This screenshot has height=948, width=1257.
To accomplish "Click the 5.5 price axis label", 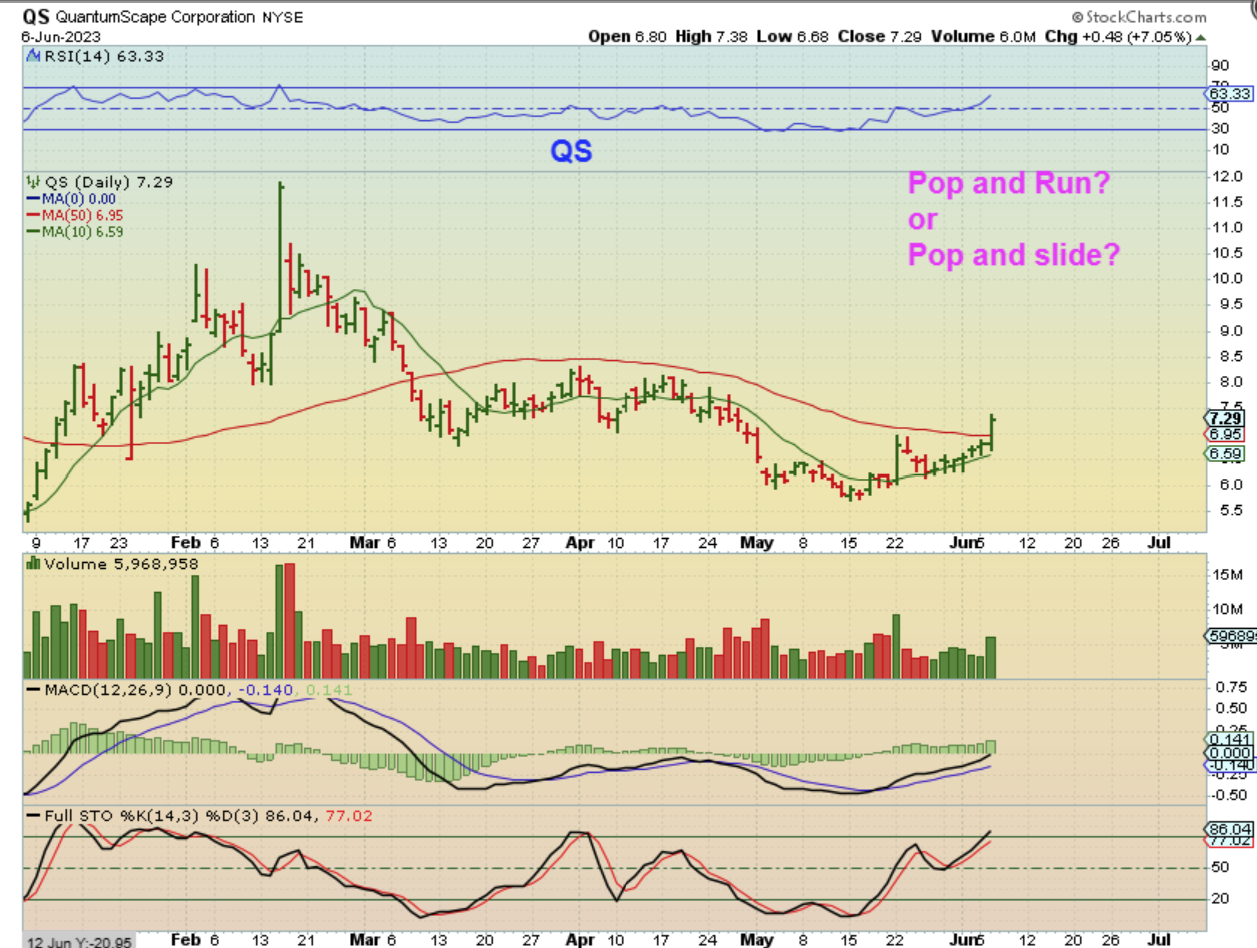I will tap(1232, 510).
